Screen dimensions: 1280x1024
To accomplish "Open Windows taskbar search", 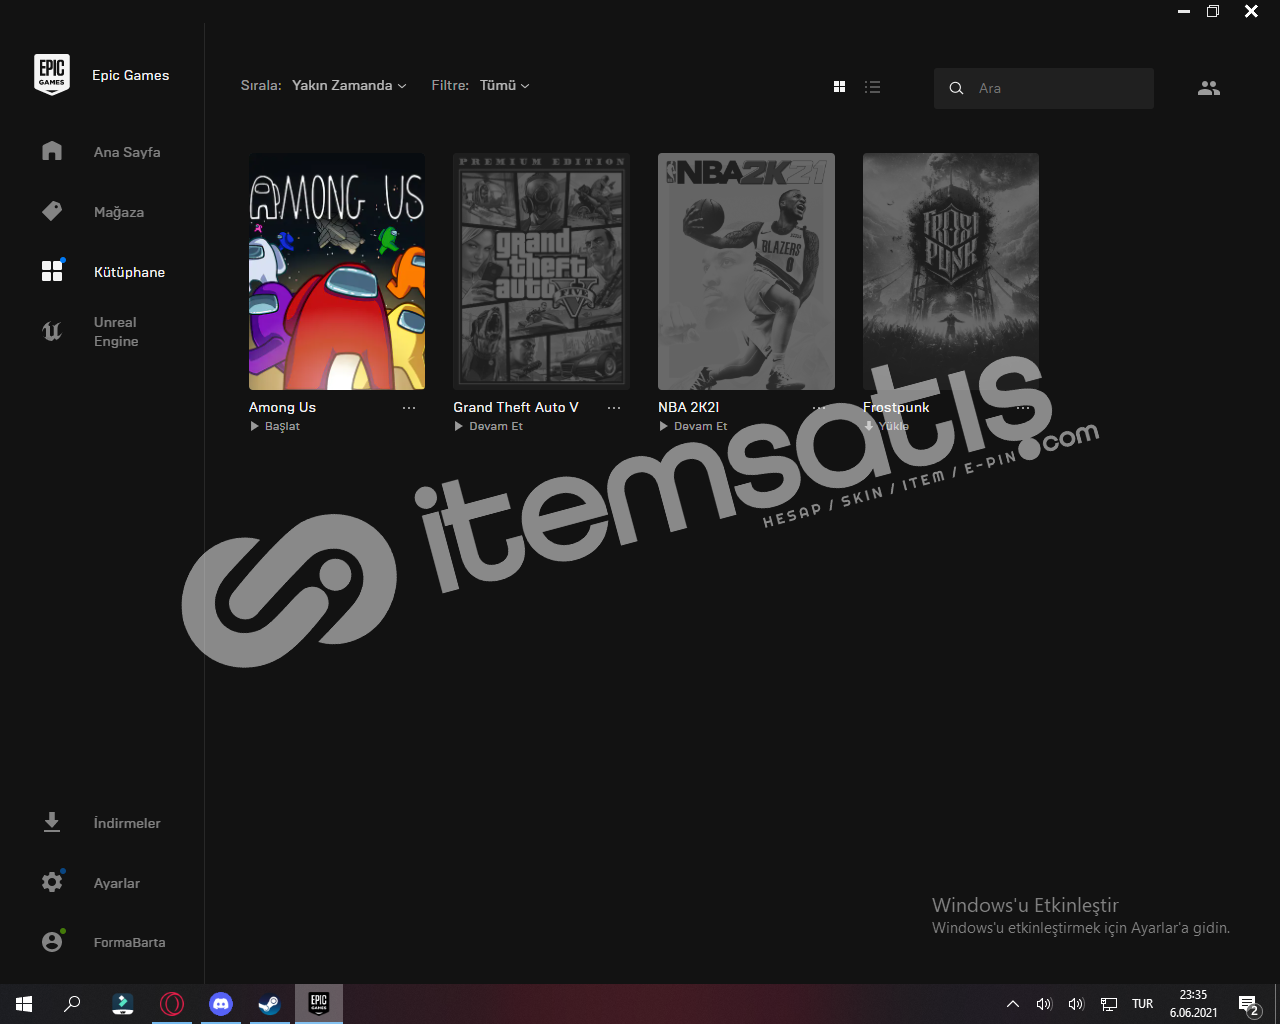I will pyautogui.click(x=72, y=1003).
